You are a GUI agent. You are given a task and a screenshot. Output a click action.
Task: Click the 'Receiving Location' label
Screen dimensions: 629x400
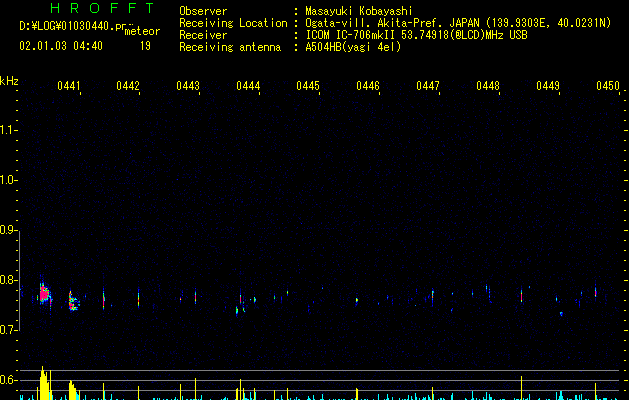[x=233, y=23]
